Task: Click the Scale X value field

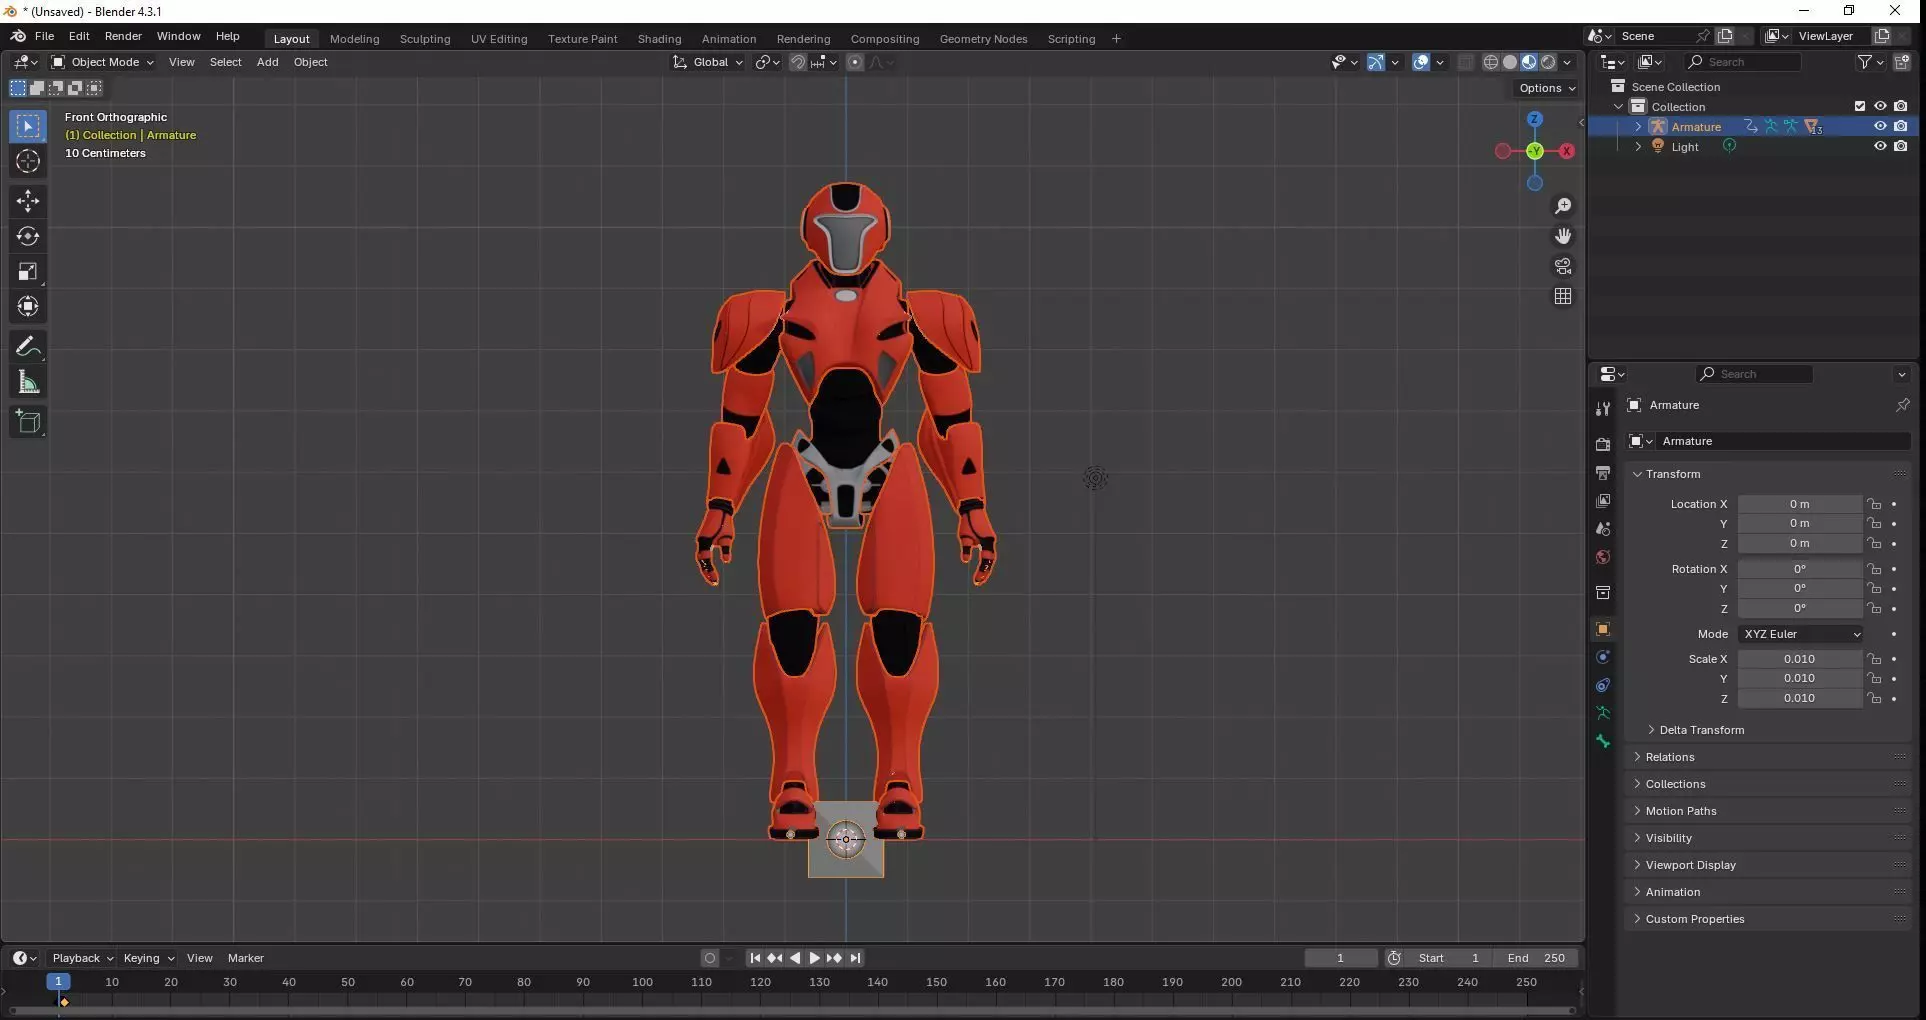Action: coord(1799,659)
